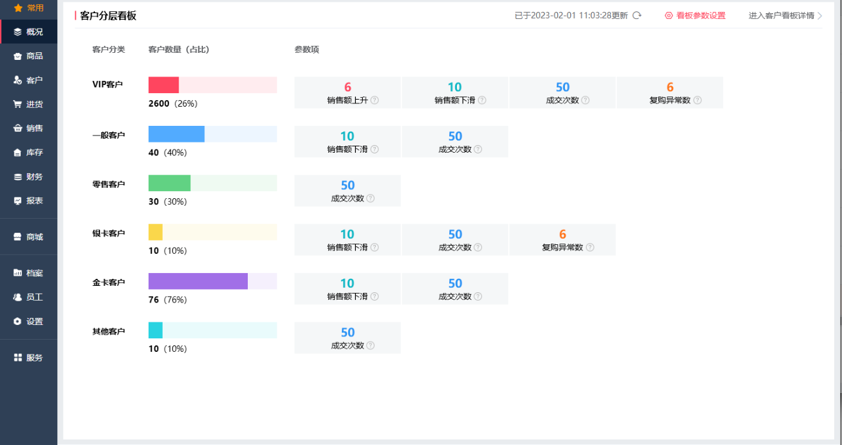This screenshot has height=445, width=842.
Task: Click help icon for 金卡客户 销售额下滑
Action: pos(375,296)
